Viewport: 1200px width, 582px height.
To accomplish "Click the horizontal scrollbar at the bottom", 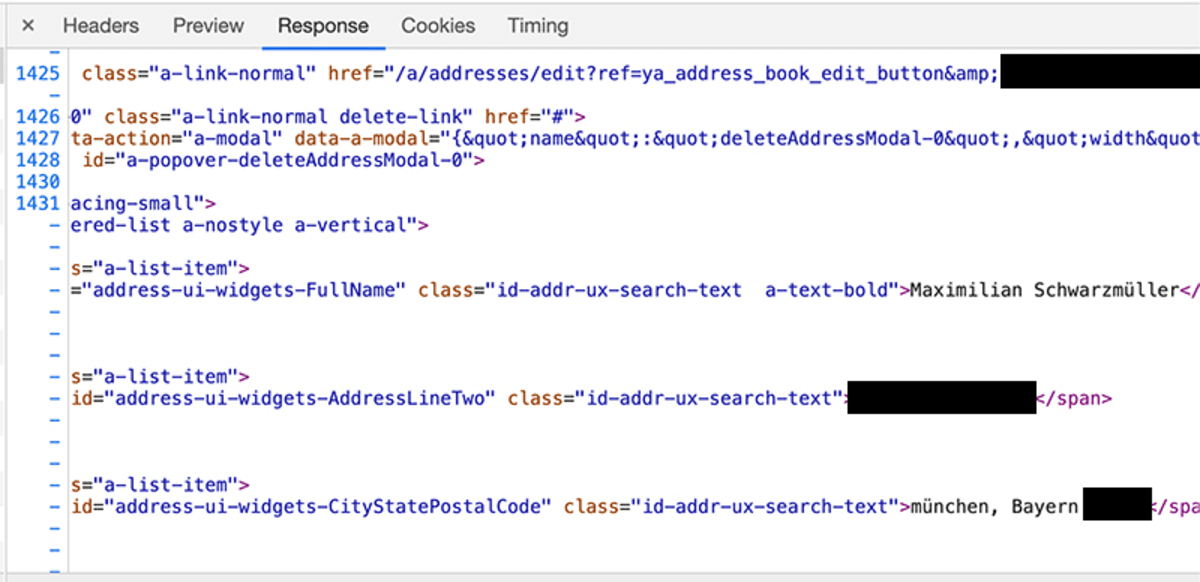I will point(600,575).
